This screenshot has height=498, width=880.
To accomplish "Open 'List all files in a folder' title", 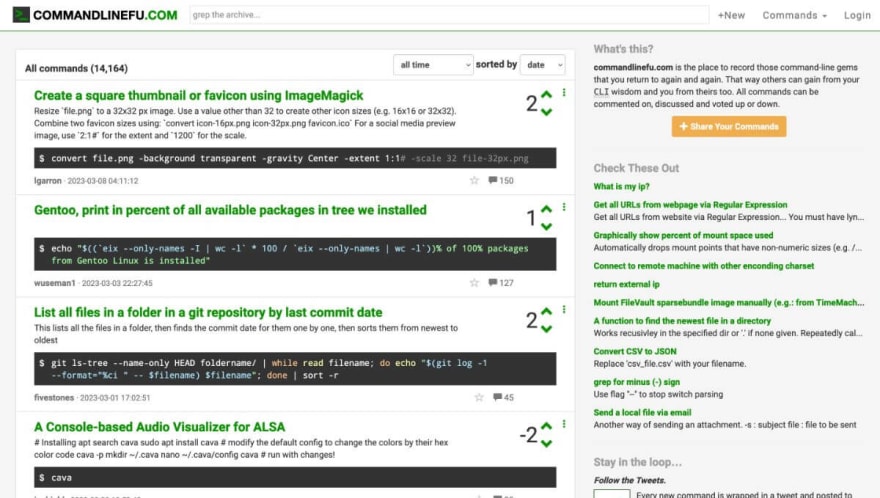I will (208, 312).
